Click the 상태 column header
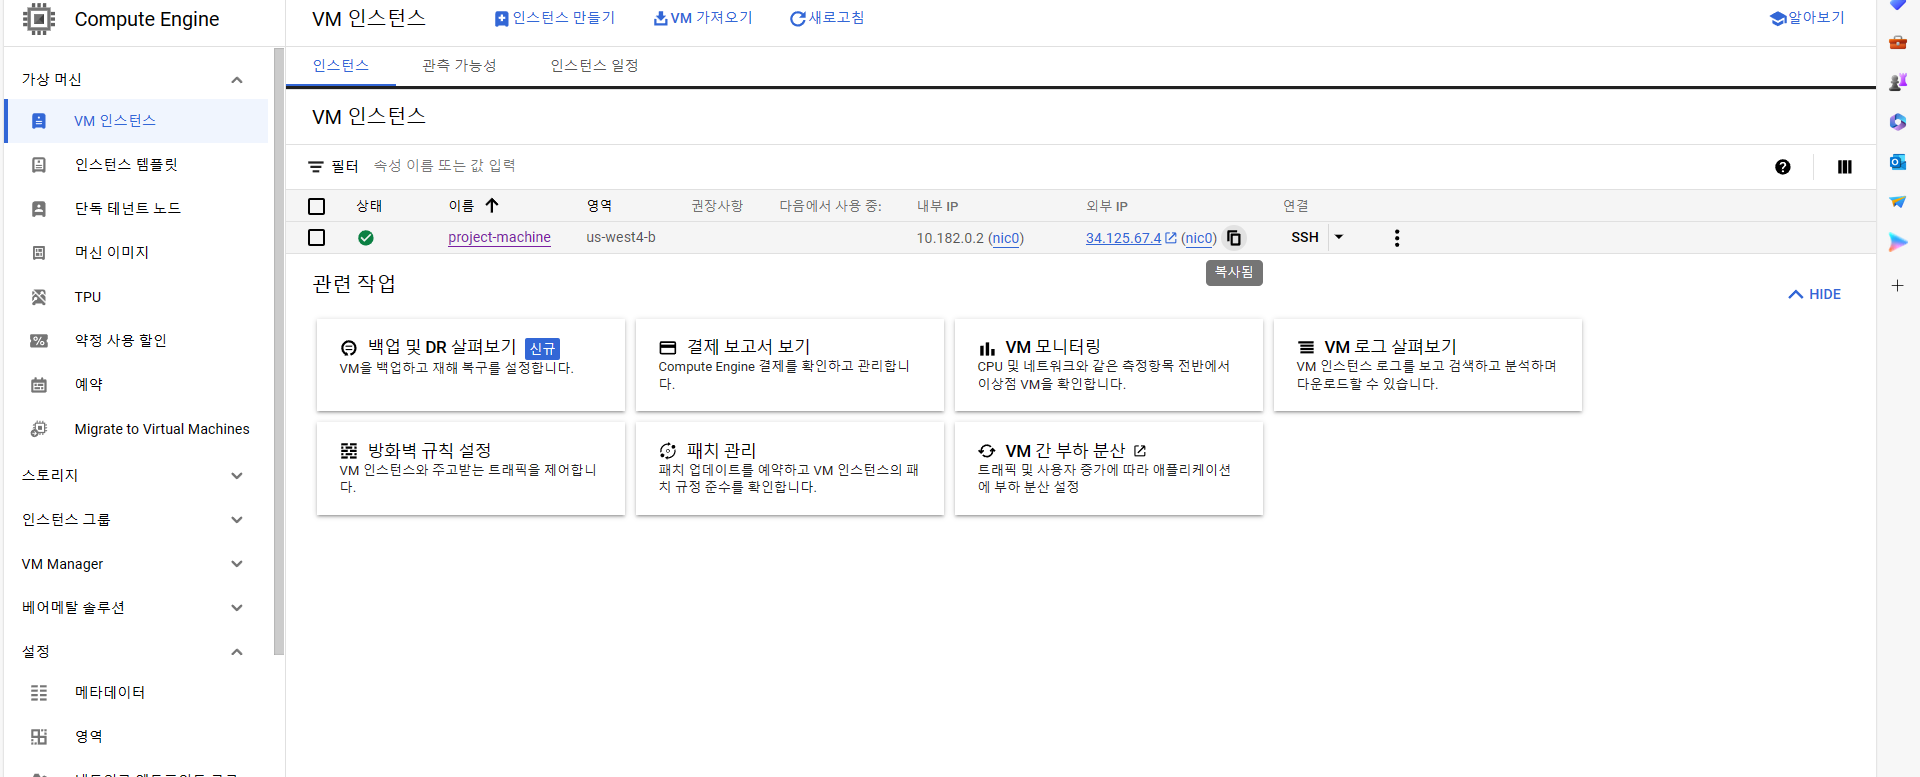1920x777 pixels. point(369,206)
